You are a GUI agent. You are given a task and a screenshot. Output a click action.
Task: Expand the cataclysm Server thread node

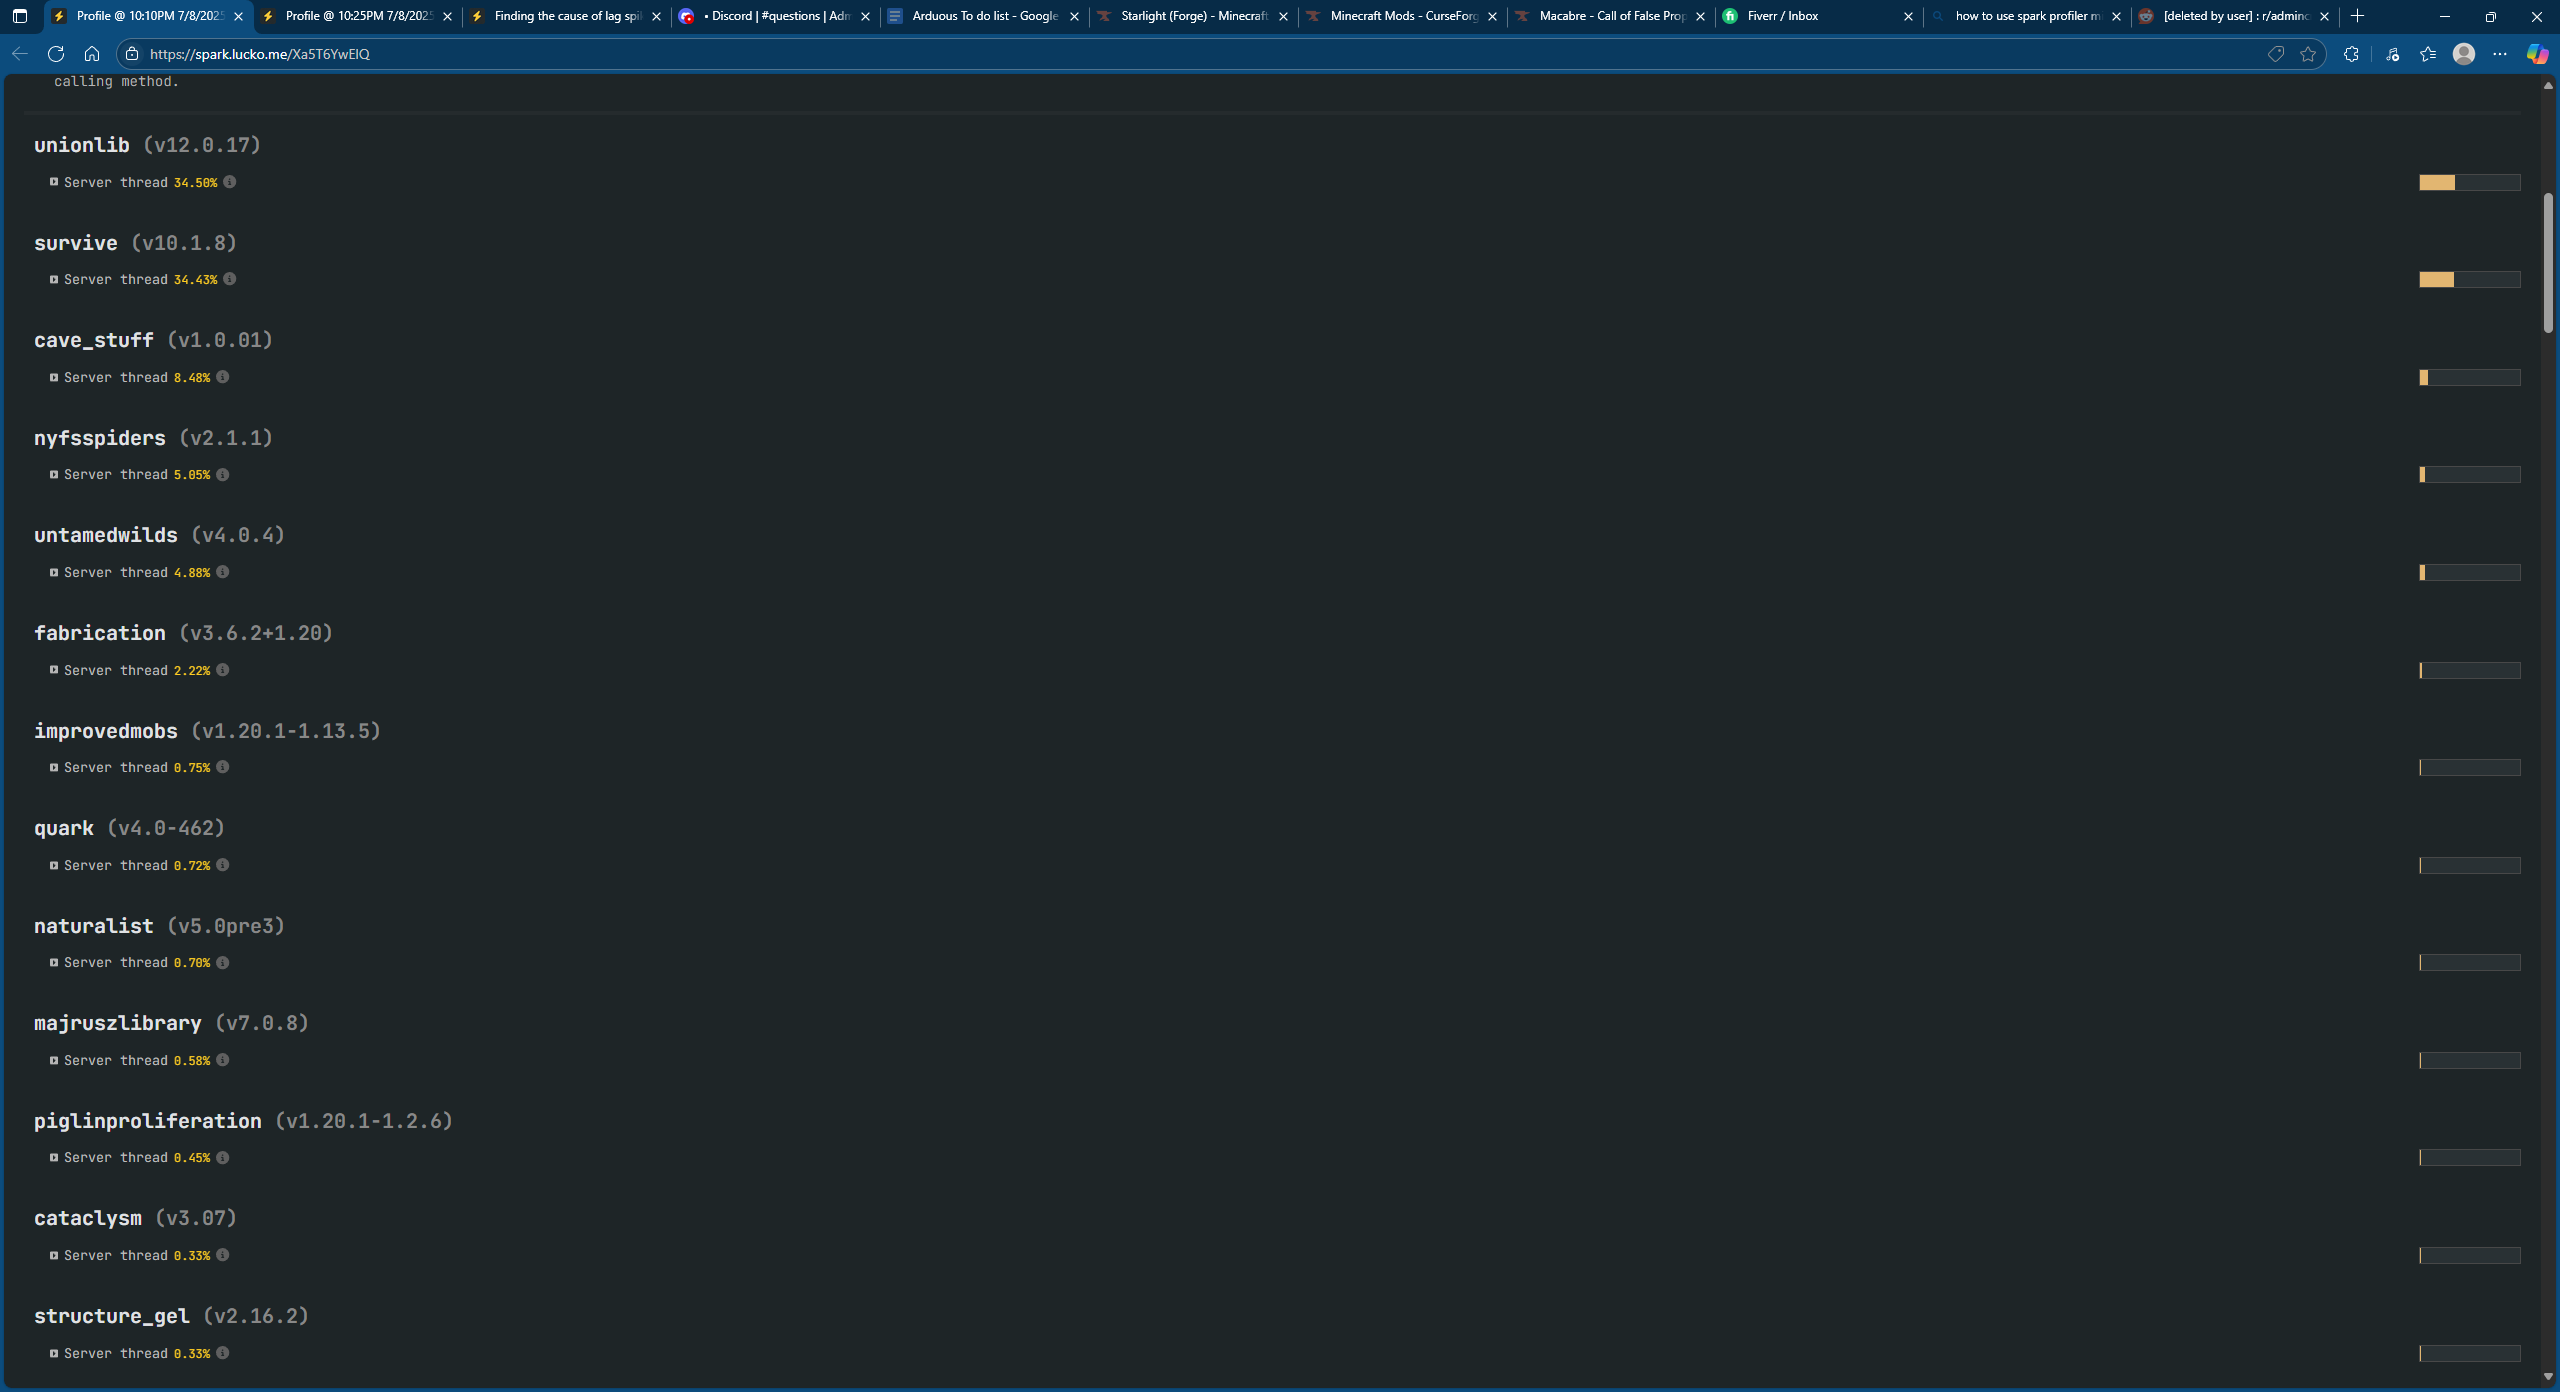pyautogui.click(x=54, y=1256)
